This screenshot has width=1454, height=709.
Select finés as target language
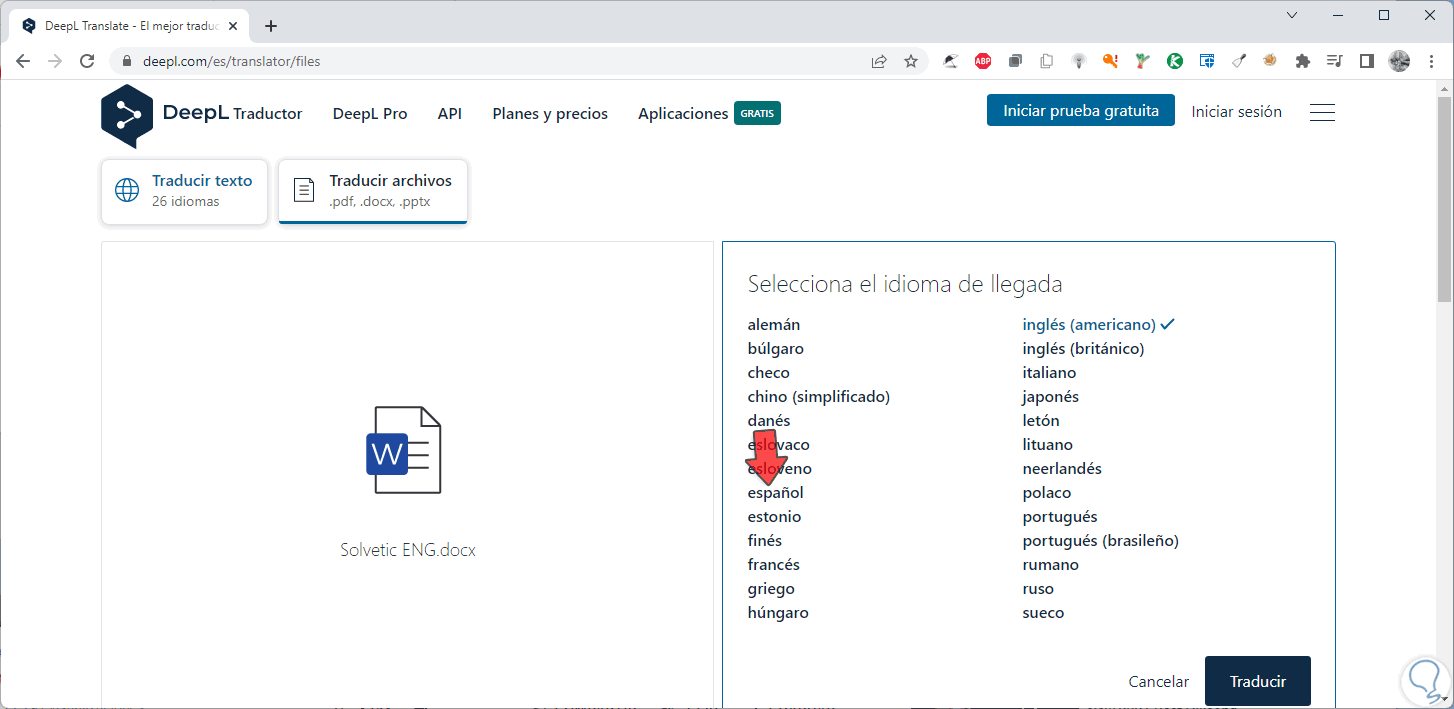765,540
